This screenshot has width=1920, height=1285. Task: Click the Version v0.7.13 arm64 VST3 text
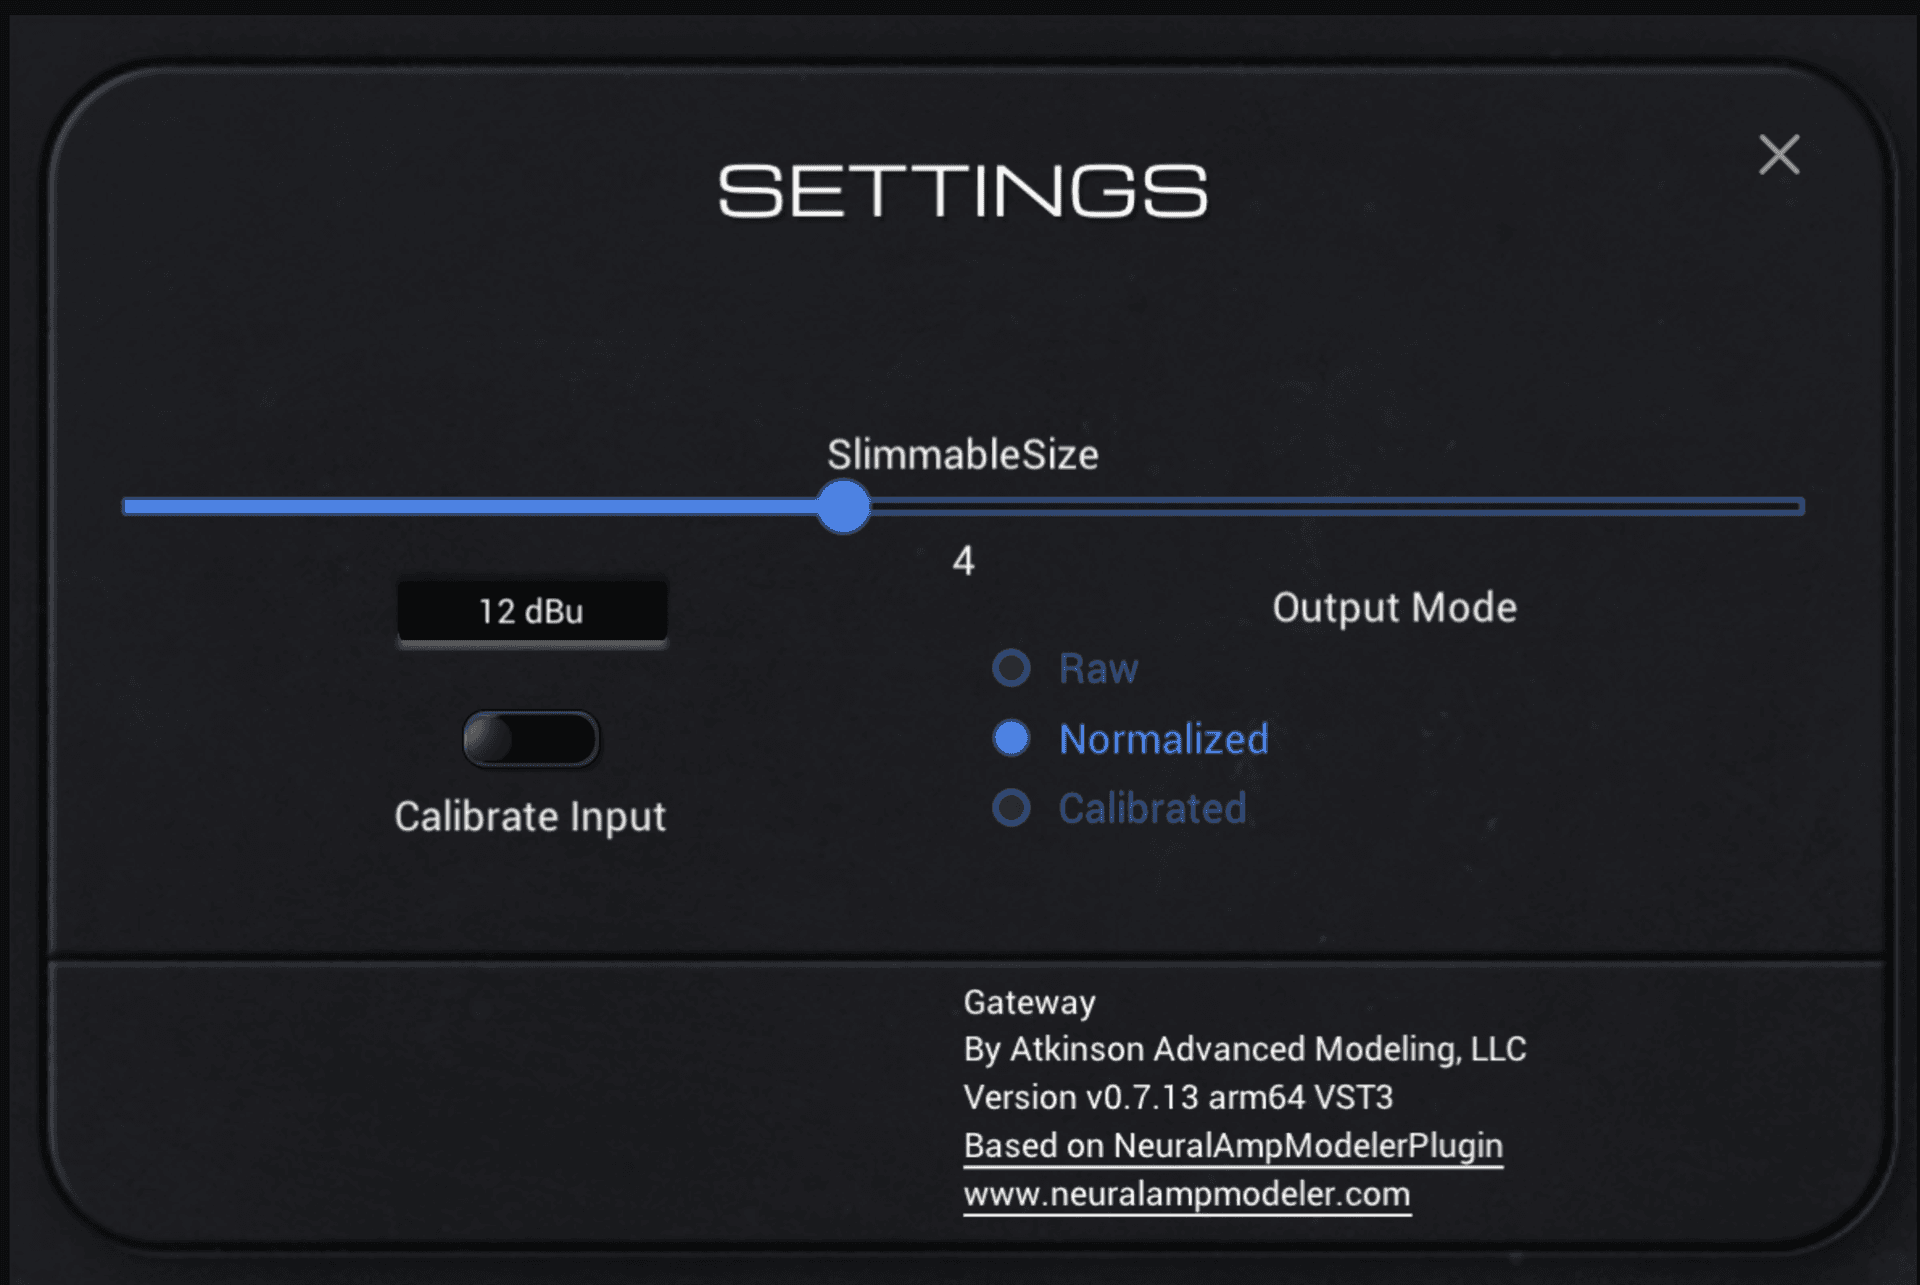[x=1178, y=1097]
